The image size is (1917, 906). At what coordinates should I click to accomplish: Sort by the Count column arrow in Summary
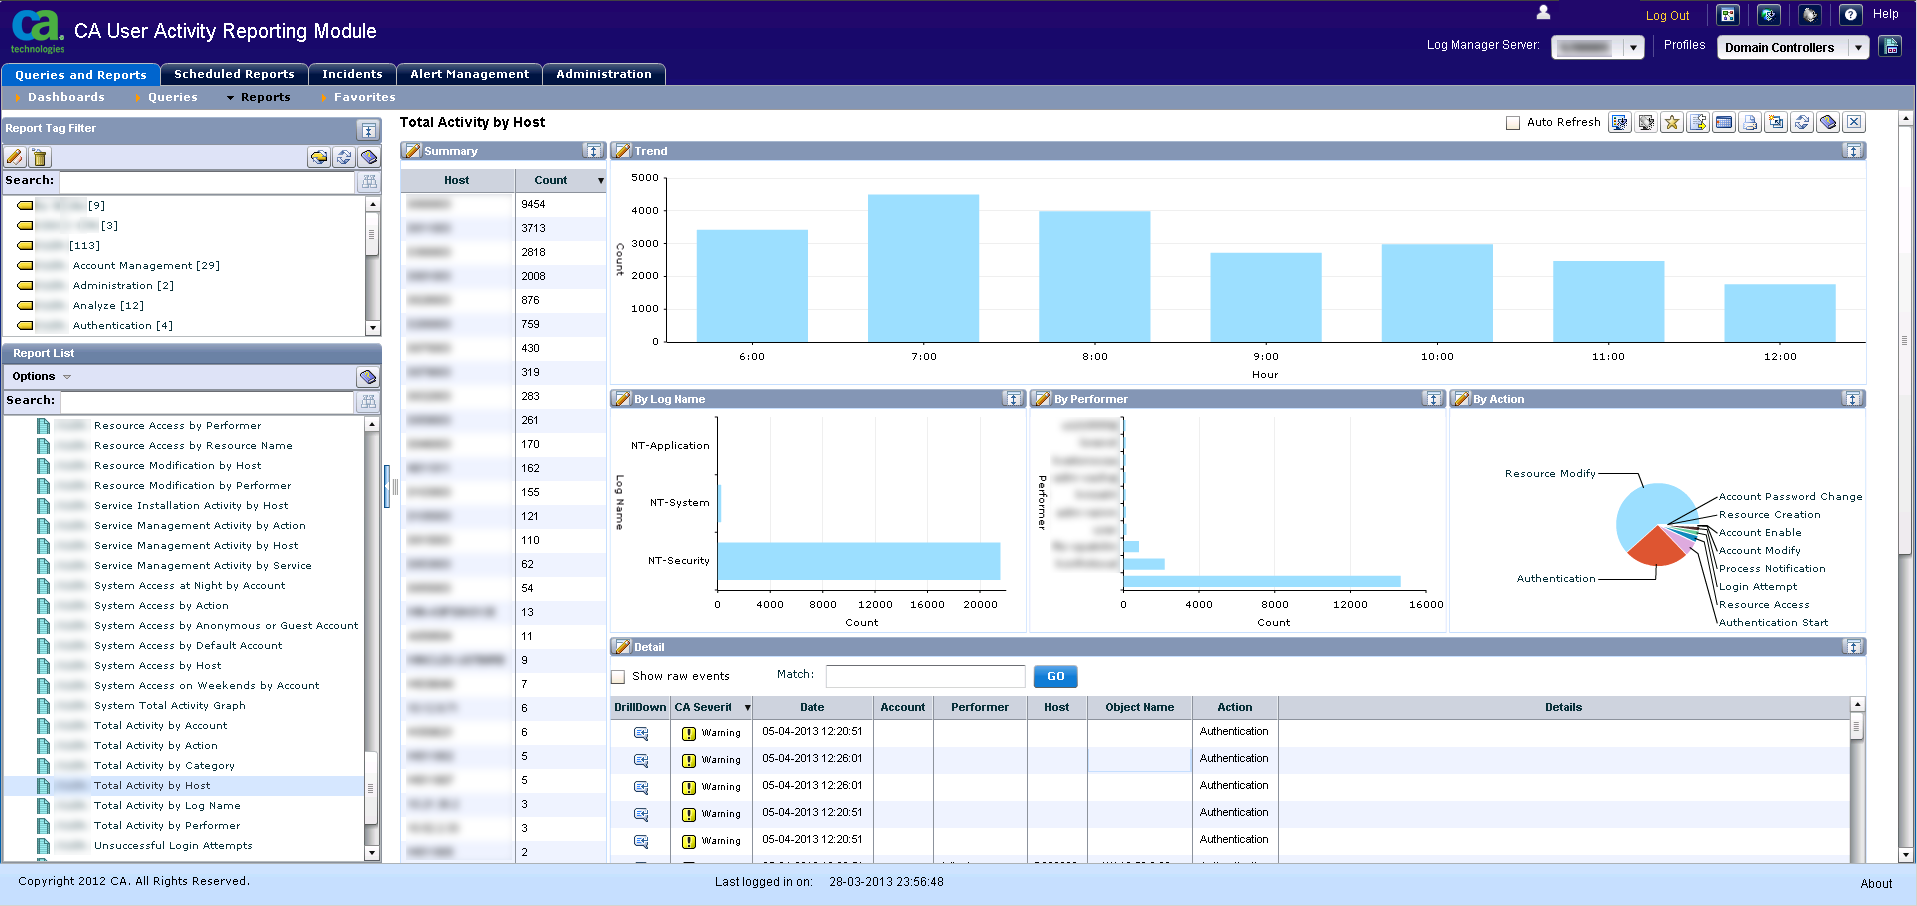[601, 181]
